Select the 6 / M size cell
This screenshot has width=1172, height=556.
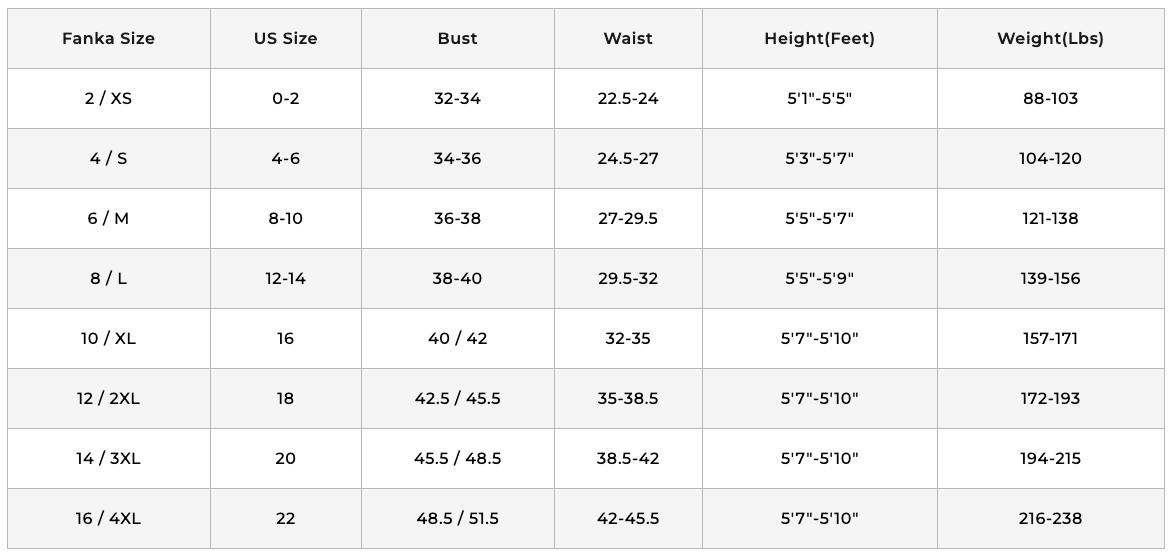[x=108, y=218]
